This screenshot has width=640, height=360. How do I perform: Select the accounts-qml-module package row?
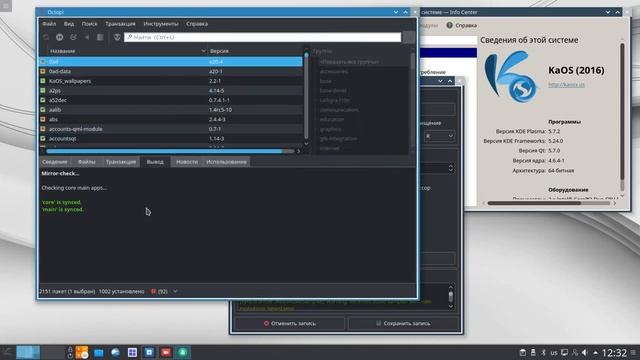pos(171,129)
